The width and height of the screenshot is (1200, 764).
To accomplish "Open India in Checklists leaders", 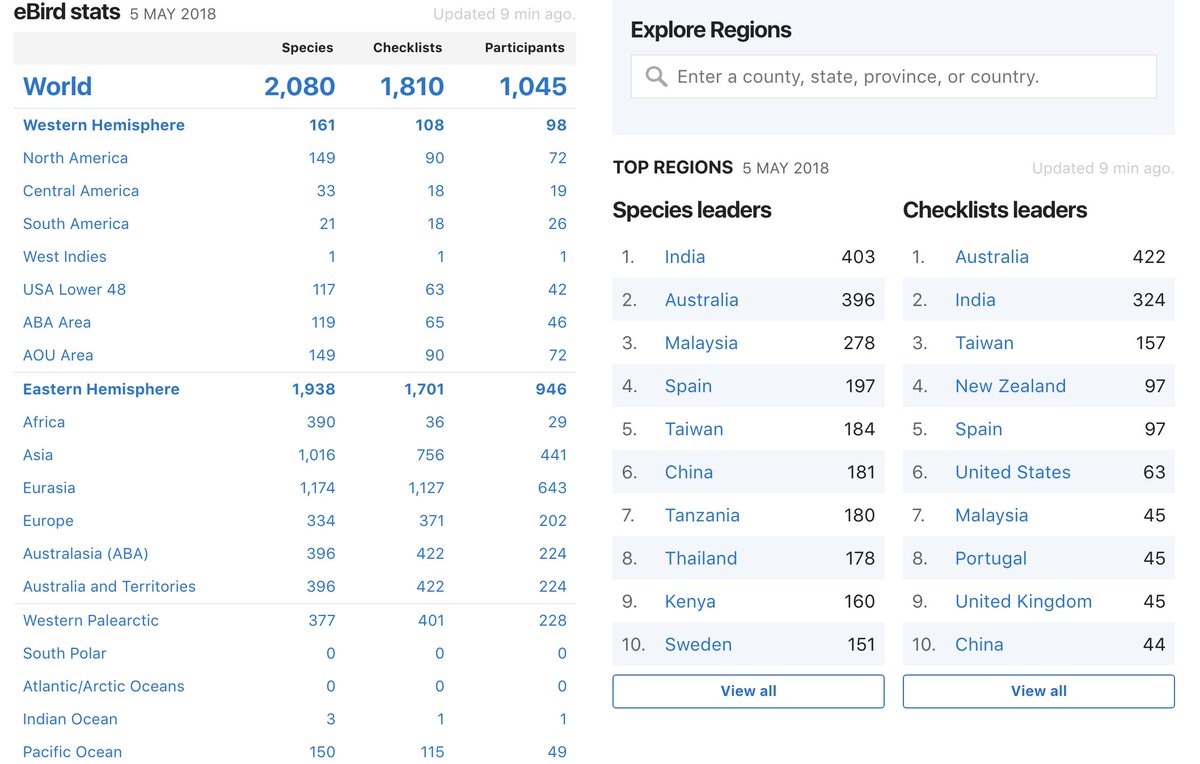I will pyautogui.click(x=975, y=300).
